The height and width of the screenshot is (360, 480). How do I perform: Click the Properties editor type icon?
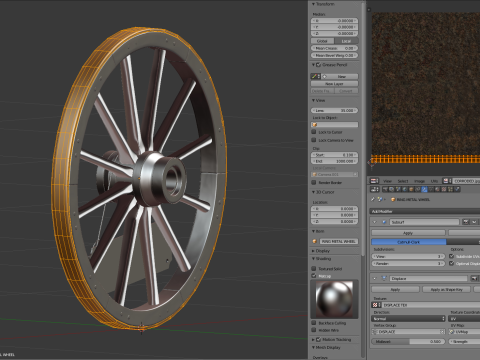[x=374, y=189]
